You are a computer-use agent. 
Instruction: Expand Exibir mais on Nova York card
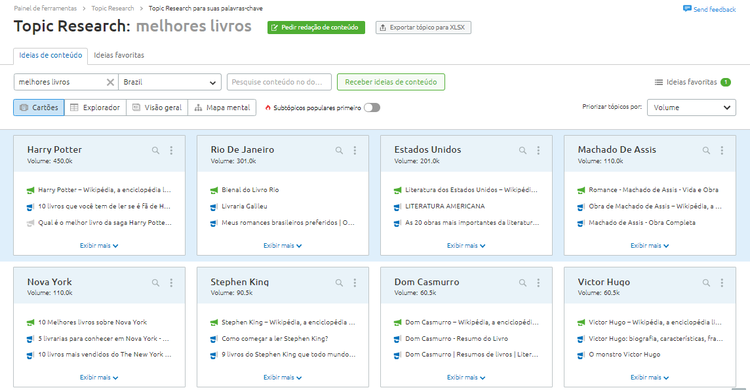(99, 378)
